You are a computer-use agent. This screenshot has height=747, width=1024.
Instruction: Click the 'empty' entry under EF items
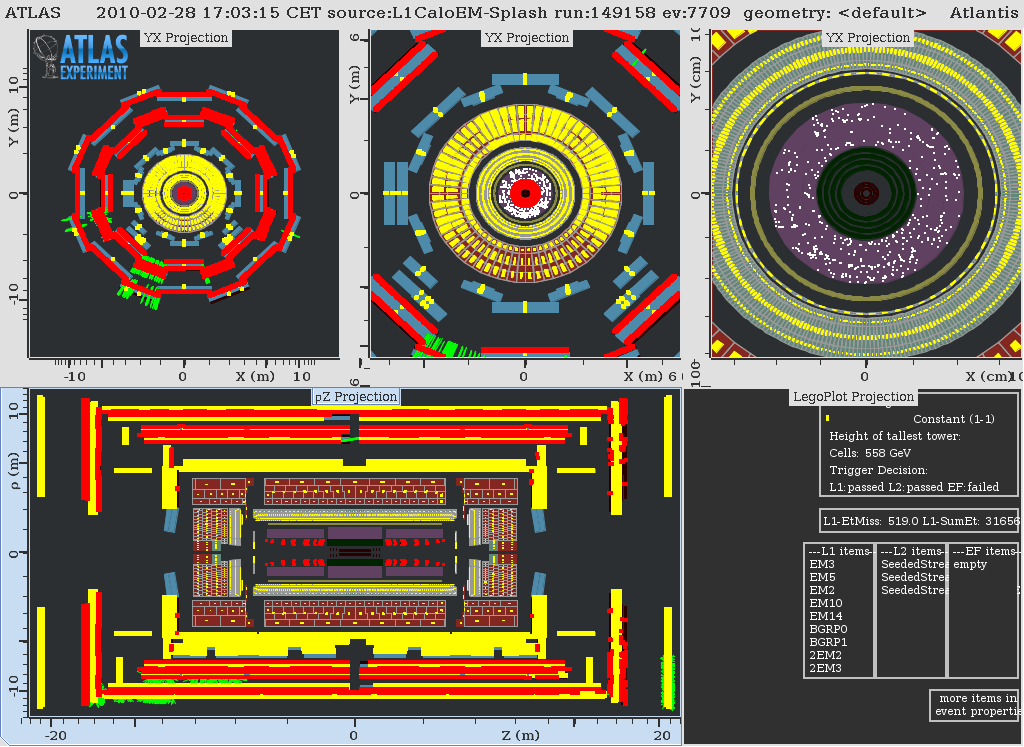(970, 564)
